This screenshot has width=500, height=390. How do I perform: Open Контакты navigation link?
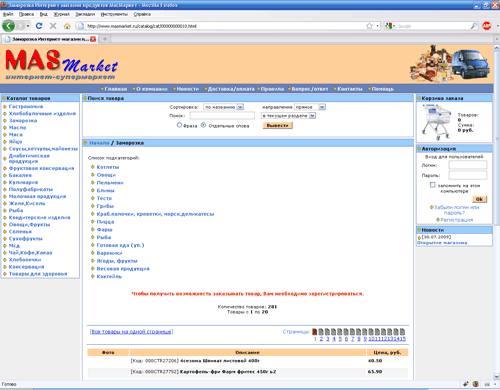pos(350,89)
